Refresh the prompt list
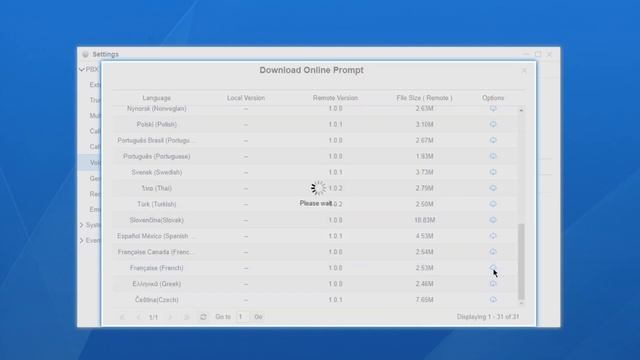The height and width of the screenshot is (360, 640). [x=203, y=317]
